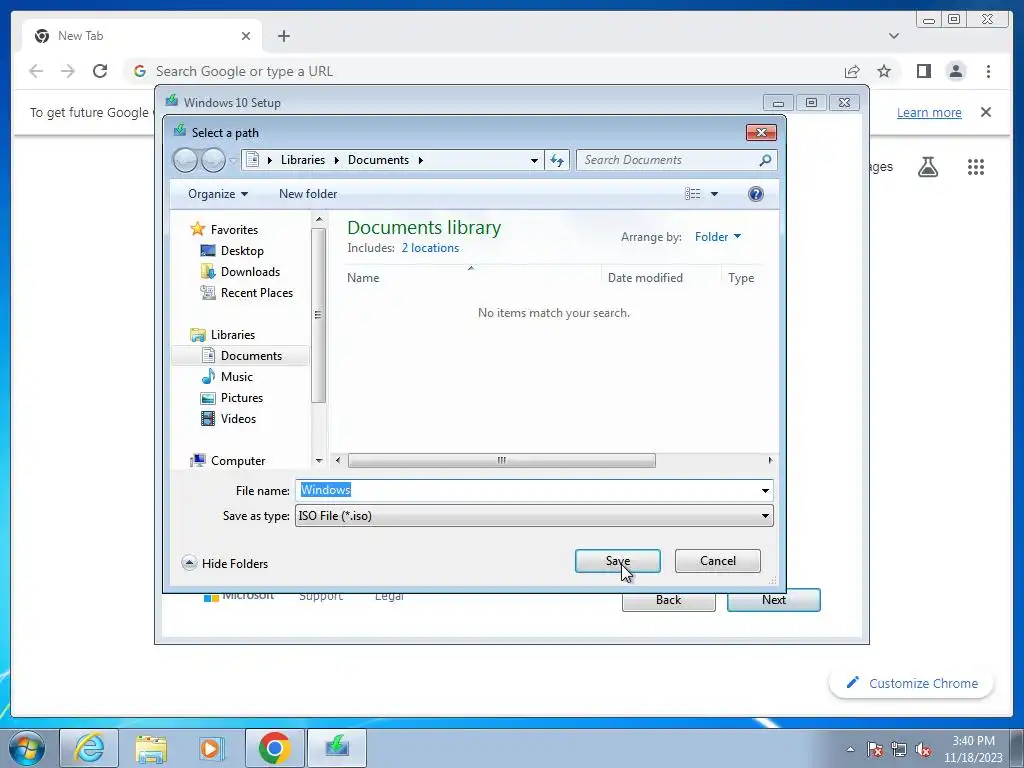The image size is (1024, 768).
Task: Open the Chrome Labs flask icon
Action: pyautogui.click(x=927, y=167)
